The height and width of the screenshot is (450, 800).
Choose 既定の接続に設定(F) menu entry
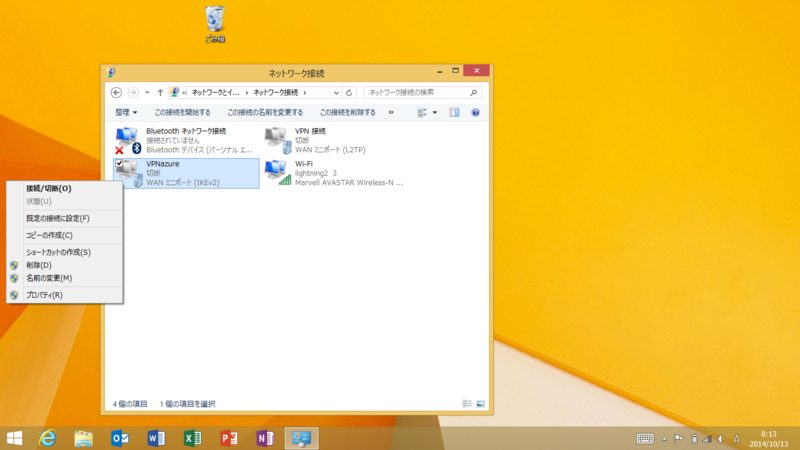[65, 218]
